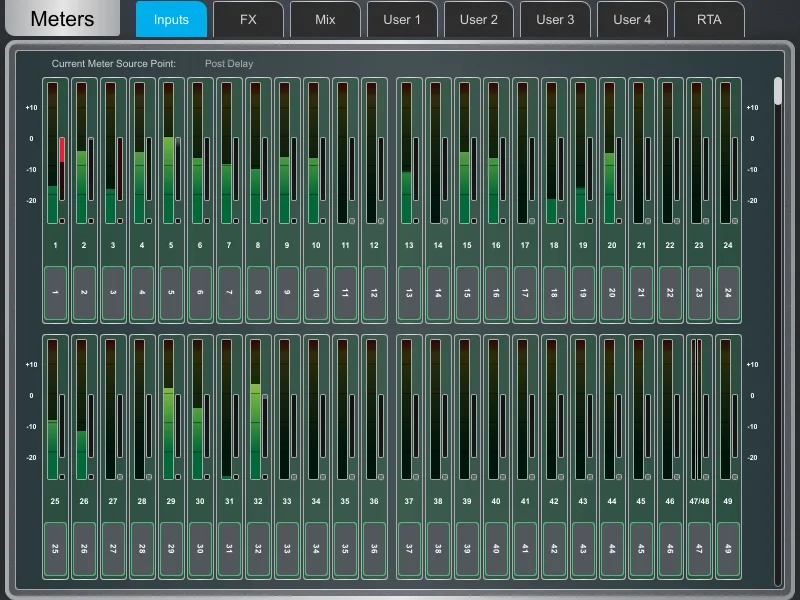
Task: Click the channel 12 gate indicator
Action: [381, 221]
